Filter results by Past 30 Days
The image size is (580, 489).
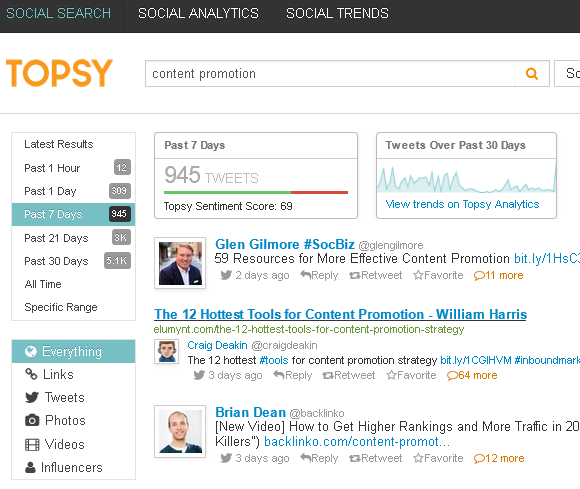pos(74,261)
